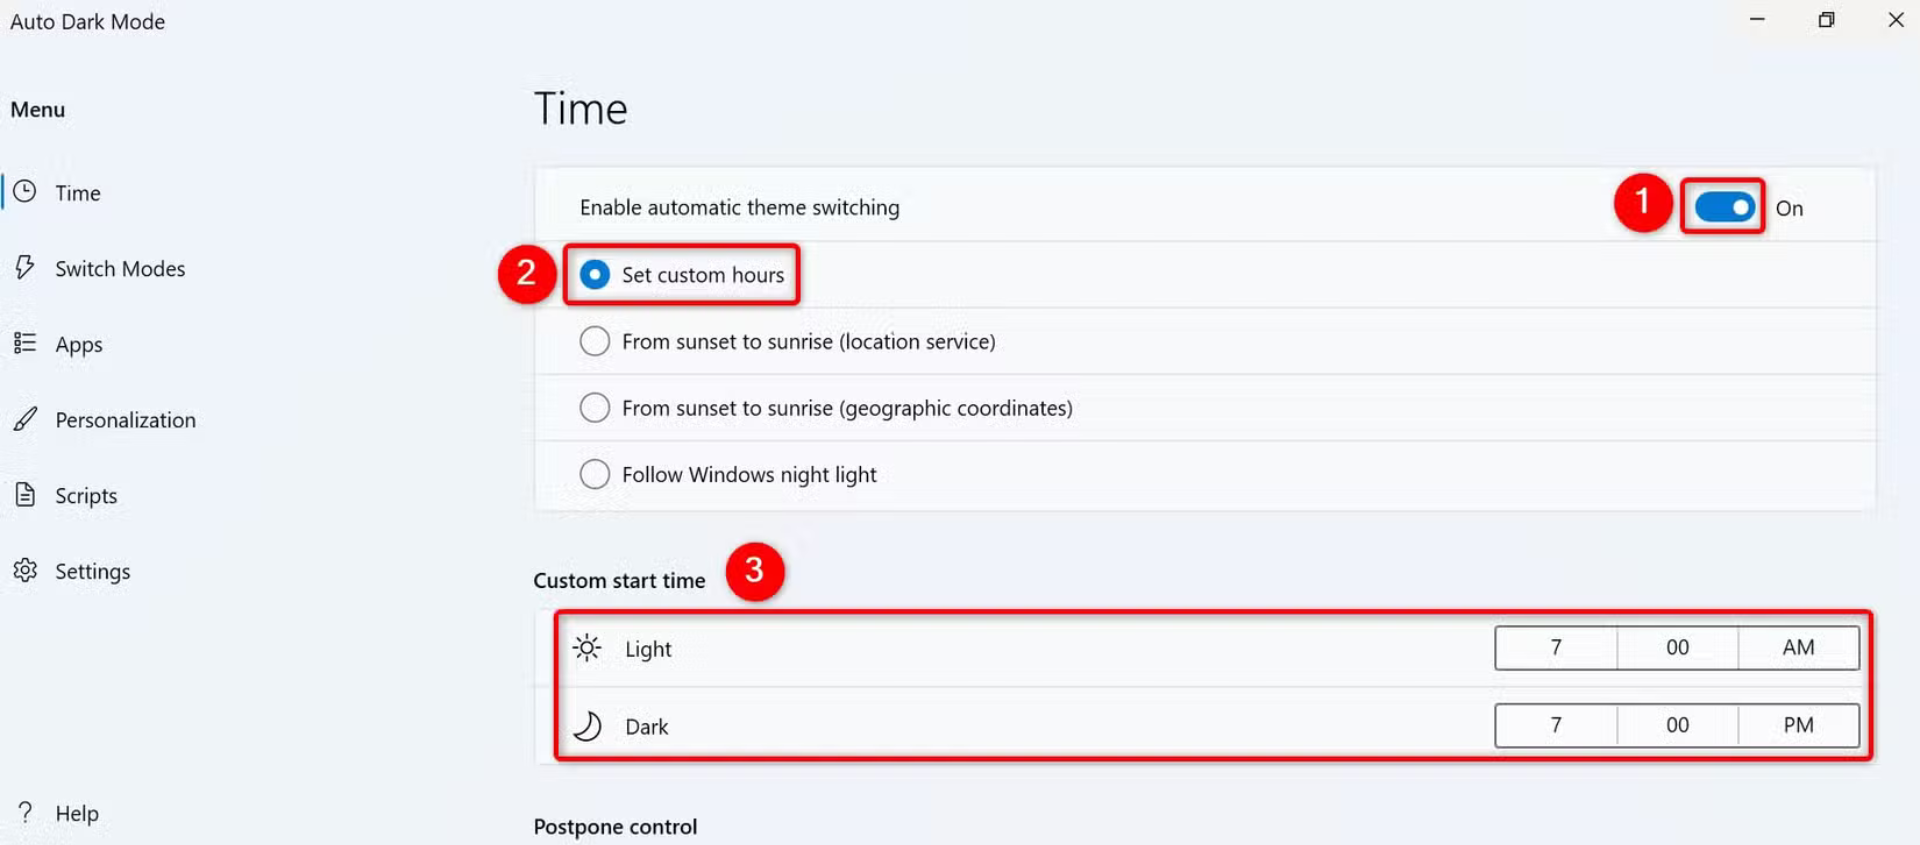Disable automatic theme switching
1920x845 pixels.
pos(1721,207)
